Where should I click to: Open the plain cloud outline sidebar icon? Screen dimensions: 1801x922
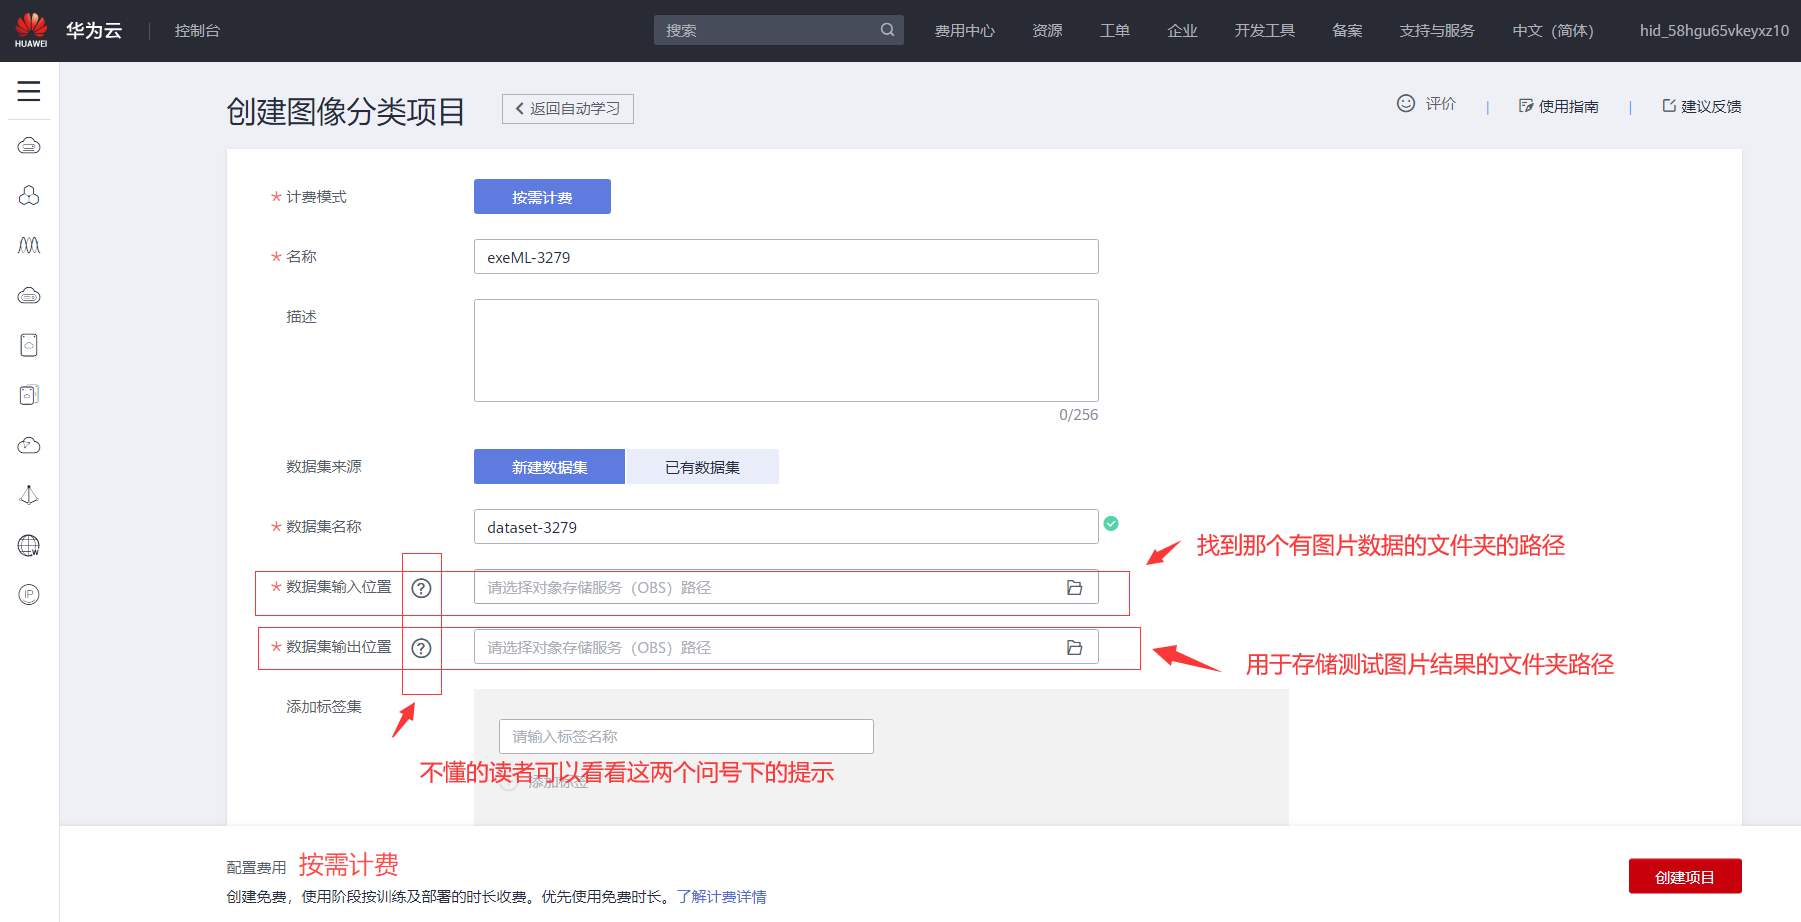(29, 445)
